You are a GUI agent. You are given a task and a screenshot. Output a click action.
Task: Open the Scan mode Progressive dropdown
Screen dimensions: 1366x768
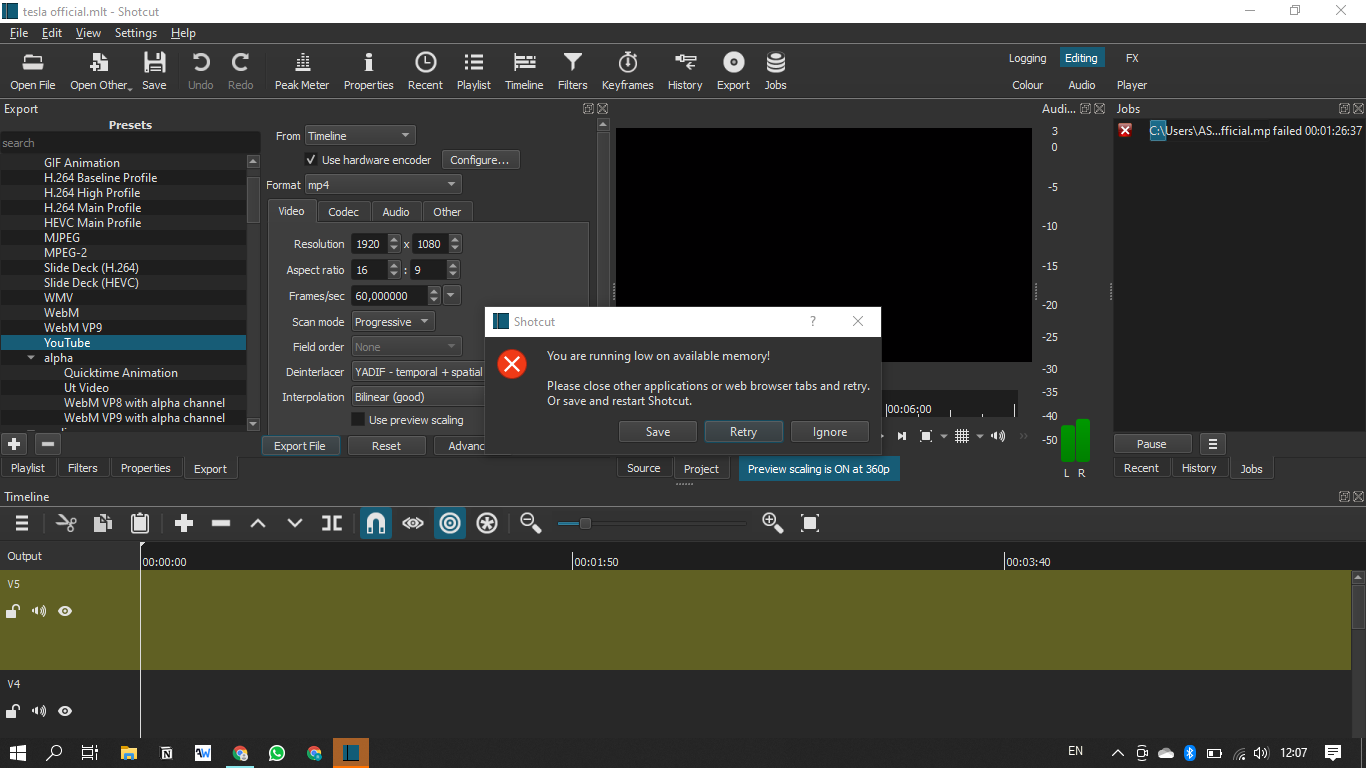click(x=393, y=322)
